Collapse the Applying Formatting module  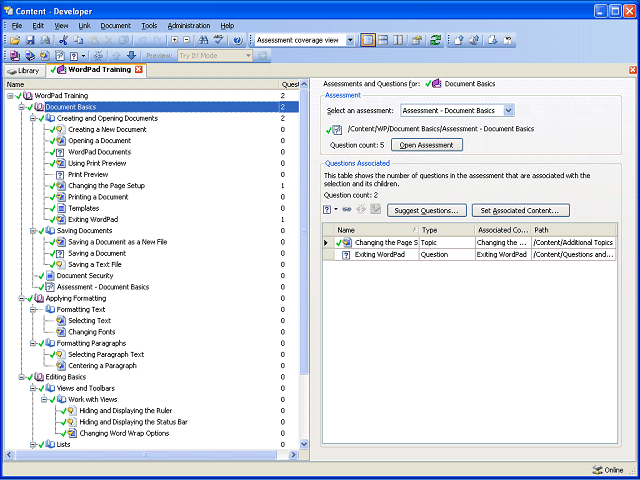click(21, 298)
